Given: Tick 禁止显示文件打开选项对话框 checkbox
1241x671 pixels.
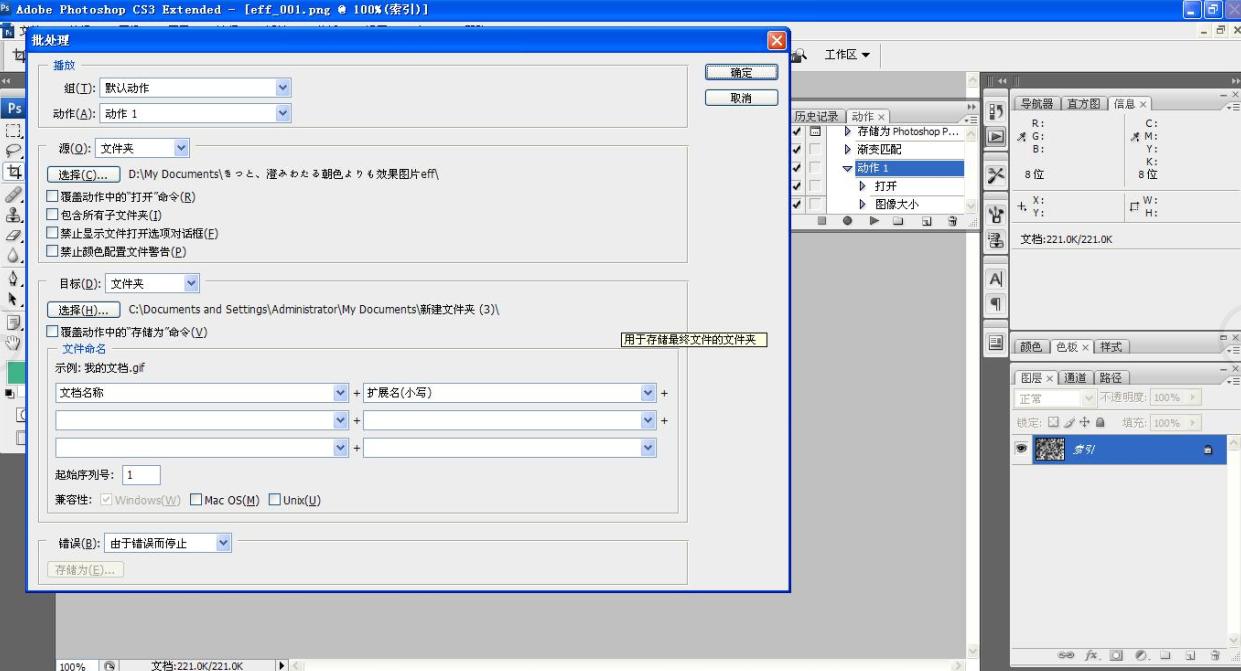Looking at the screenshot, I should click(x=53, y=233).
